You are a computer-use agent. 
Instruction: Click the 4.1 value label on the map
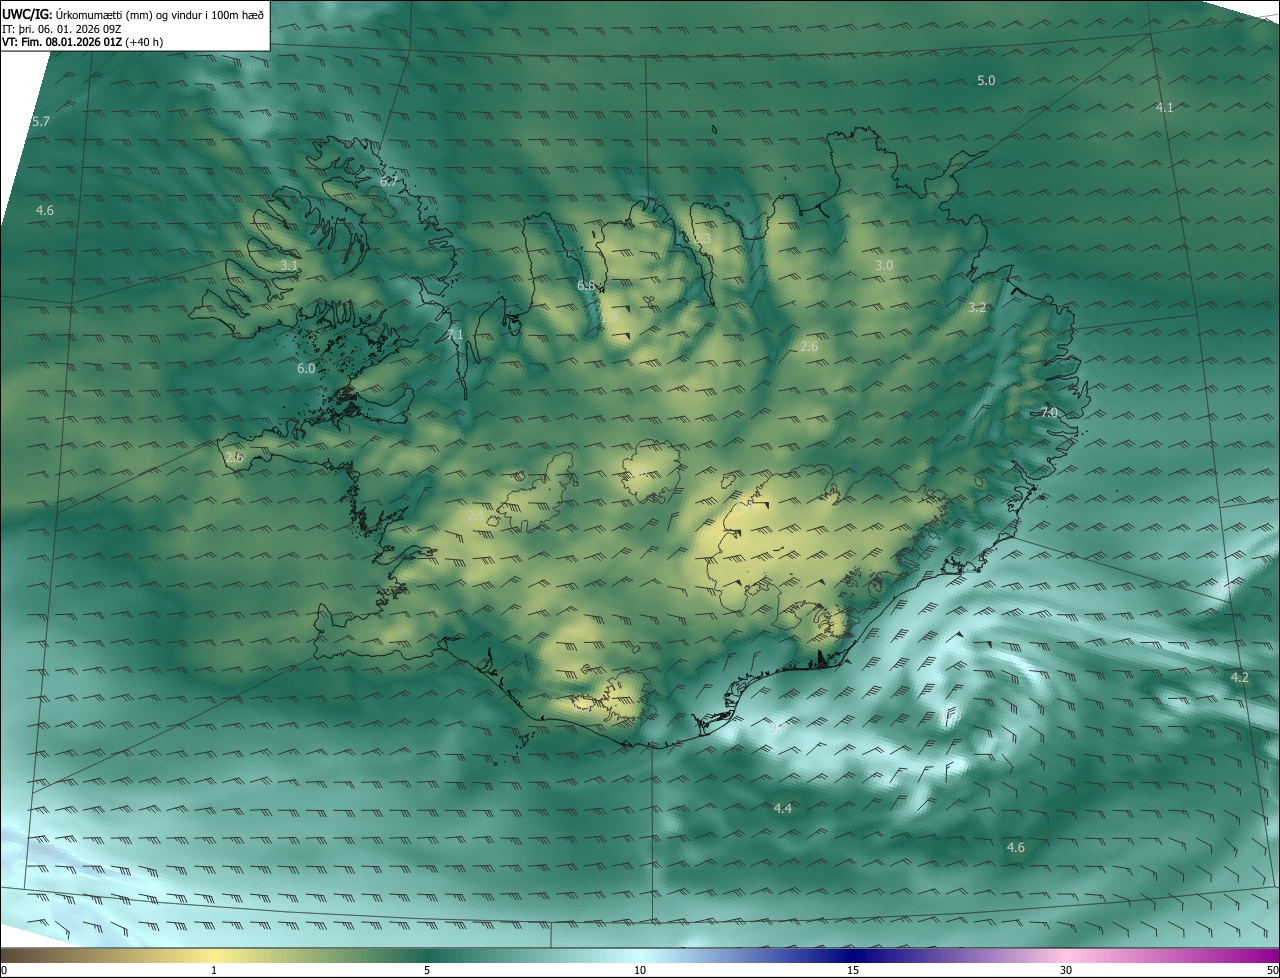[x=1165, y=107]
